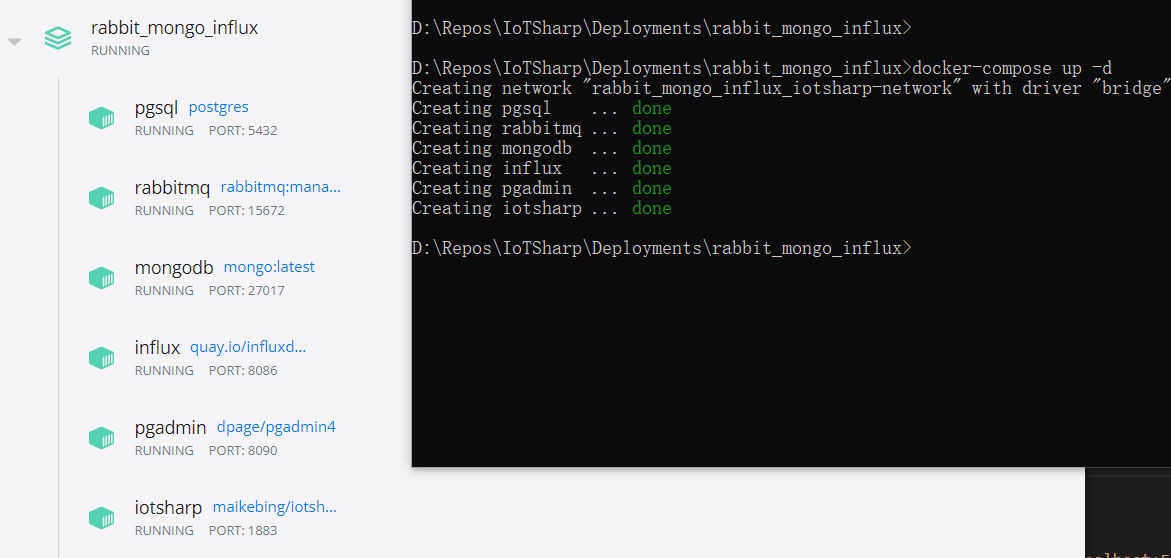Viewport: 1171px width, 558px height.
Task: Click the influx container icon
Action: (x=102, y=358)
